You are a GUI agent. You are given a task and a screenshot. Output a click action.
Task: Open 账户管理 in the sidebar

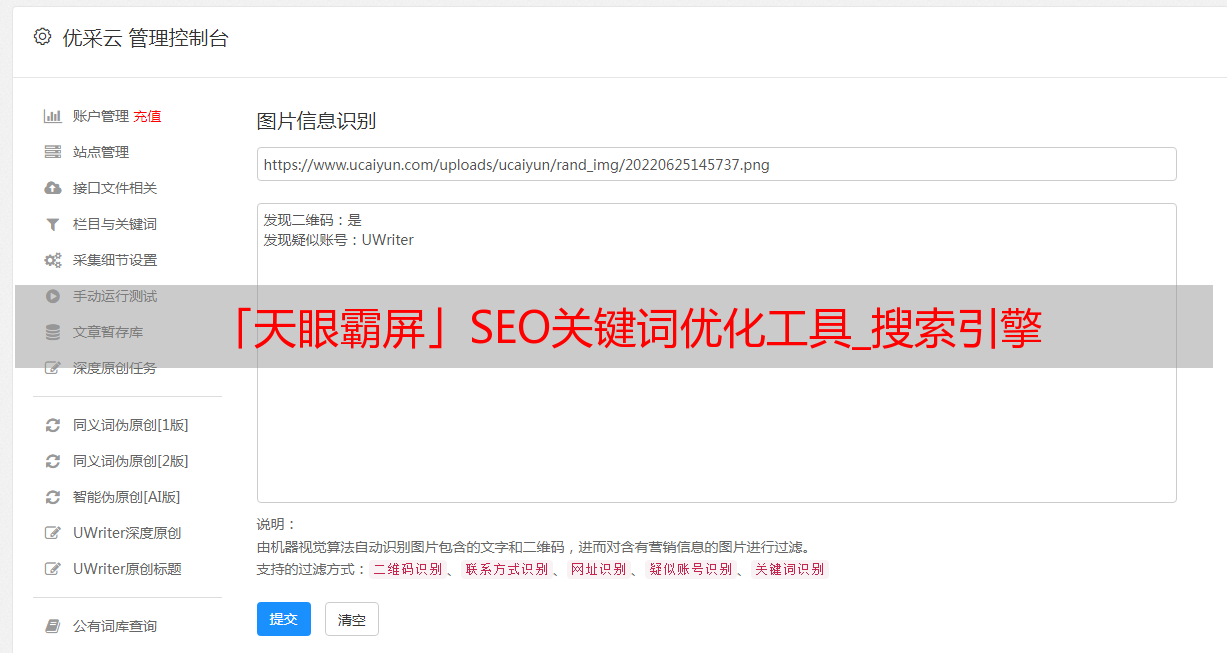101,116
